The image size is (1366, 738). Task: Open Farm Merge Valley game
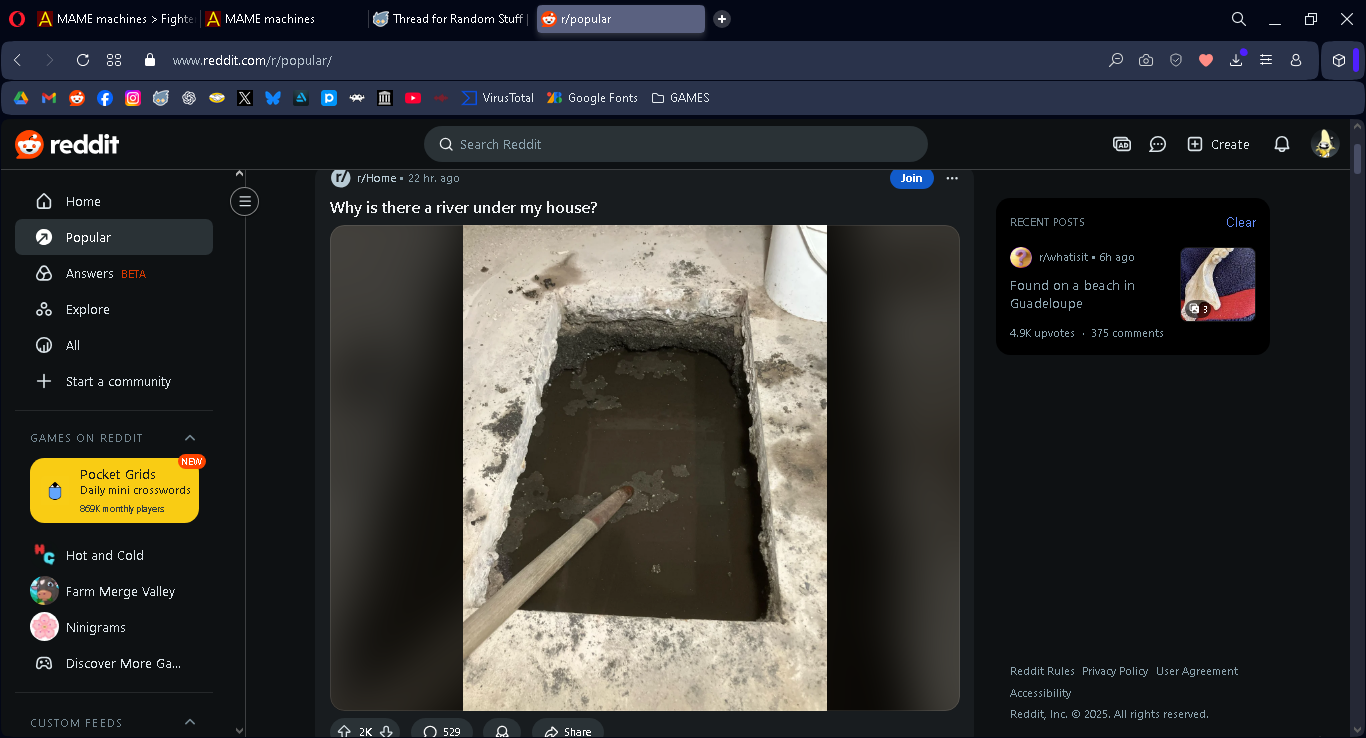(114, 591)
